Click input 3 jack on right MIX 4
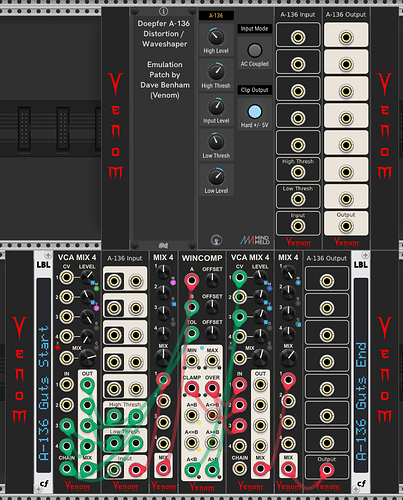The width and height of the screenshot is (403, 500). [x=288, y=422]
